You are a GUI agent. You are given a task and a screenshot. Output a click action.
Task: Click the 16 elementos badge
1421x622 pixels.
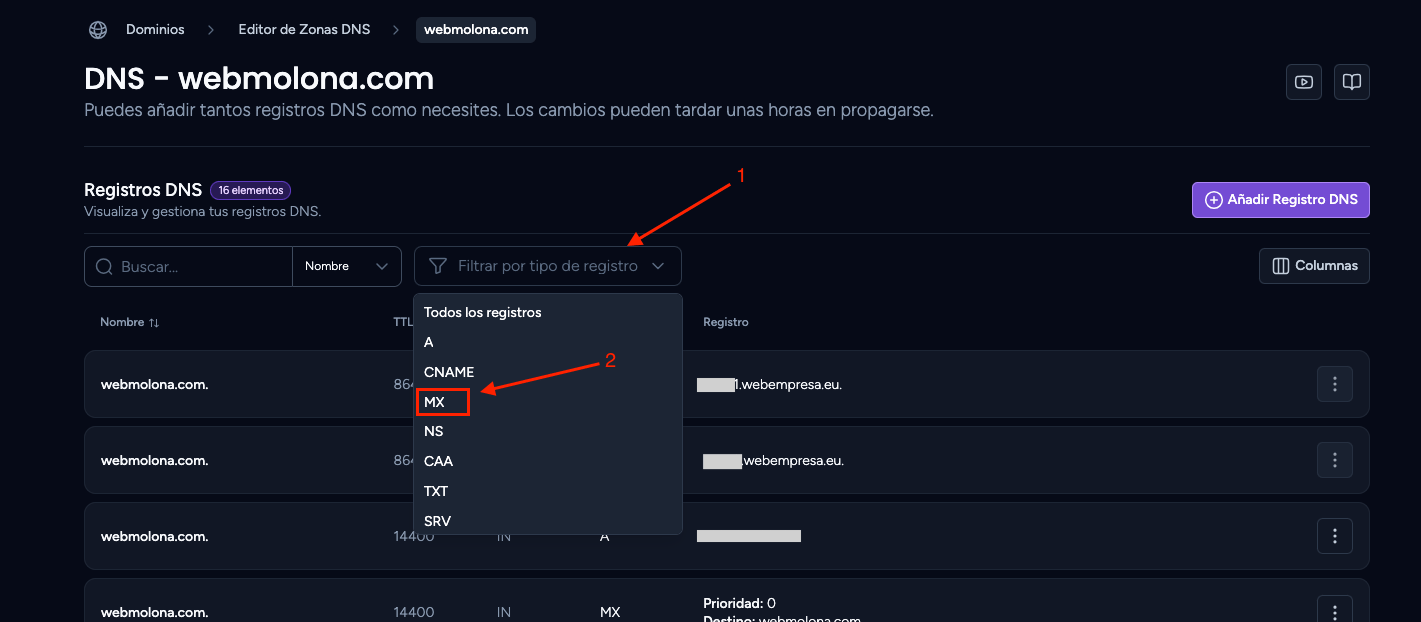point(250,190)
